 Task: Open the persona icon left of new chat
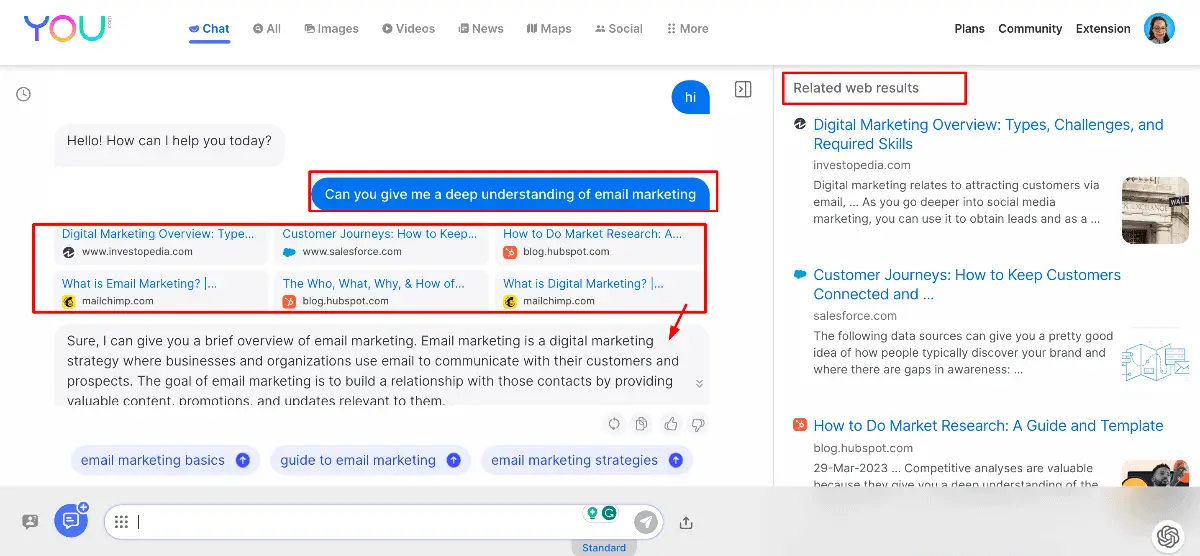(x=30, y=522)
